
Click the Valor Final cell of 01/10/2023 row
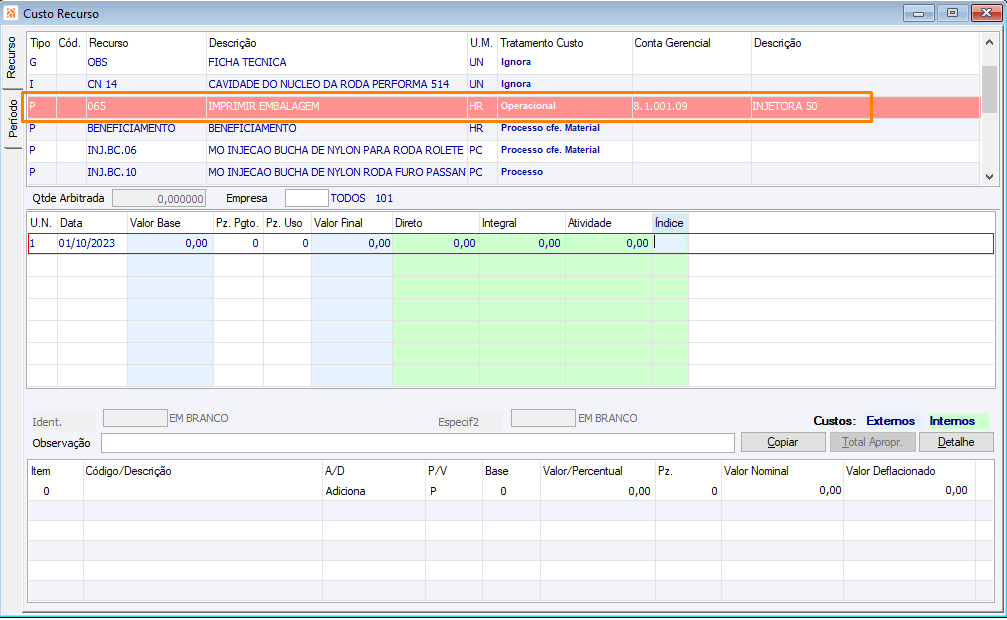click(x=352, y=243)
